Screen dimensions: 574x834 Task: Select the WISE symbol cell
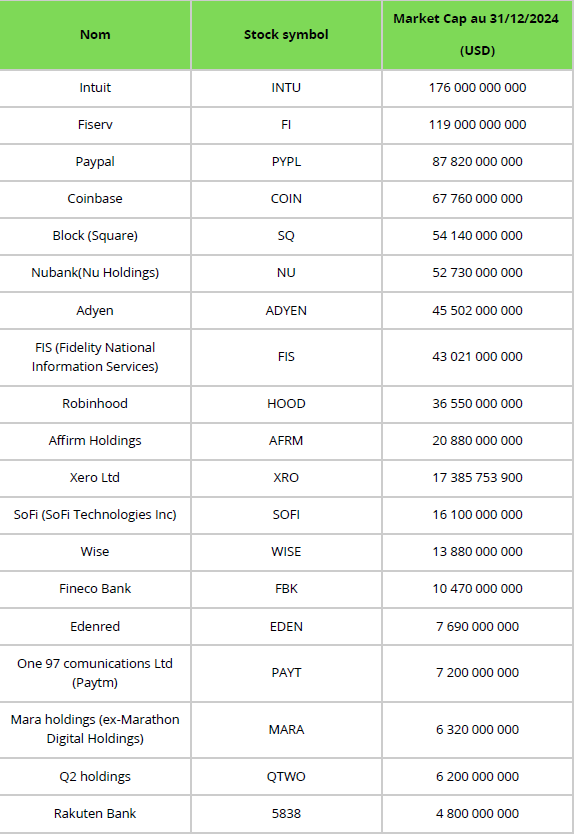(x=286, y=552)
